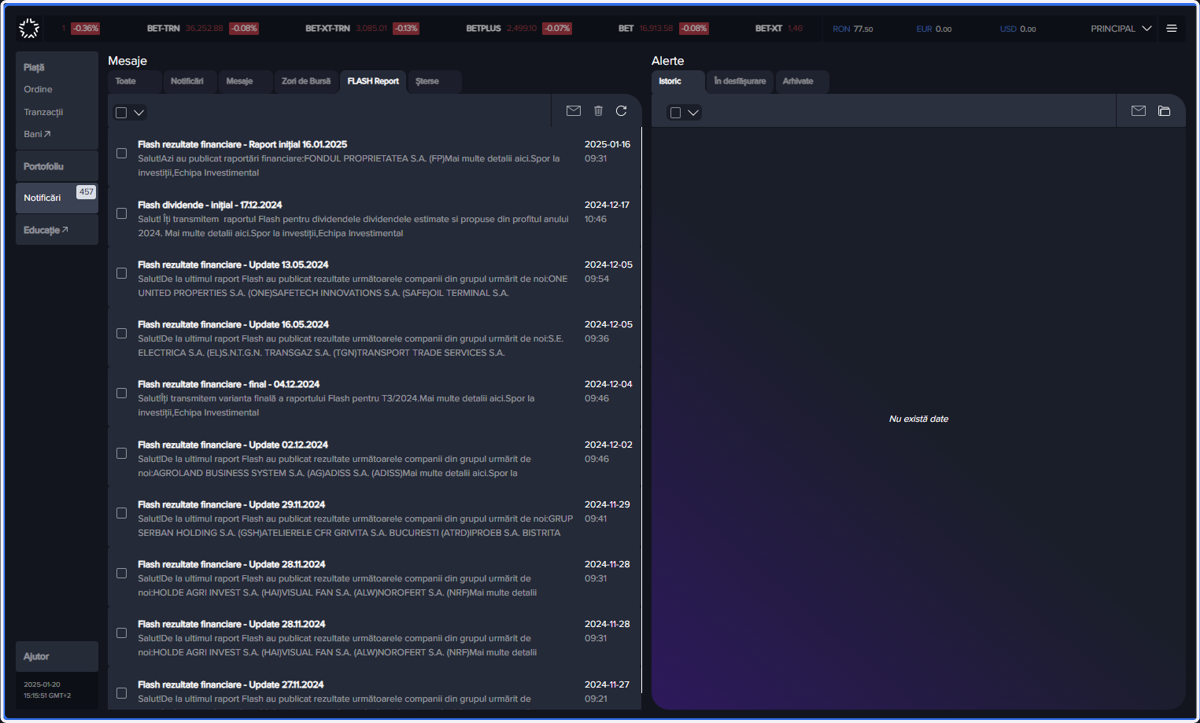Click the -0.36% change badge
Viewport: 1200px width, 723px height.
(85, 29)
